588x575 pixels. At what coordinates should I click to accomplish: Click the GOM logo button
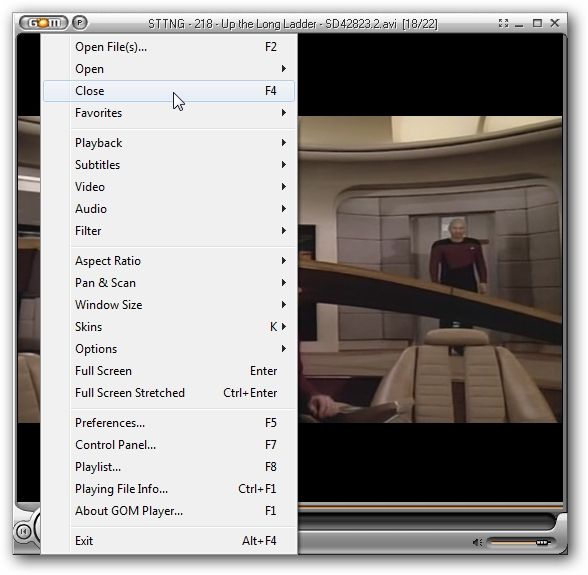tap(43, 23)
